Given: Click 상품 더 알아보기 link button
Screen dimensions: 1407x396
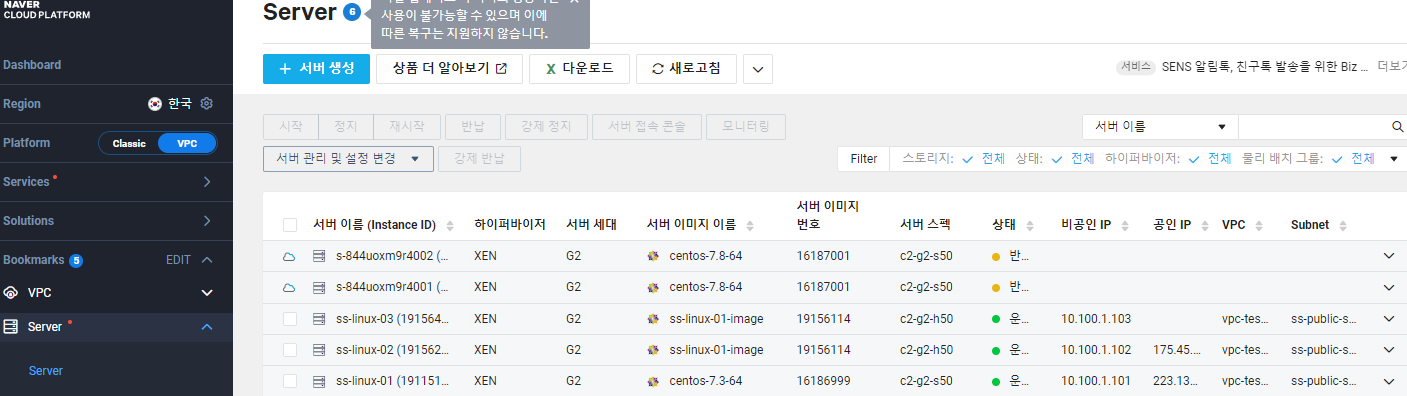Looking at the screenshot, I should click(x=449, y=69).
